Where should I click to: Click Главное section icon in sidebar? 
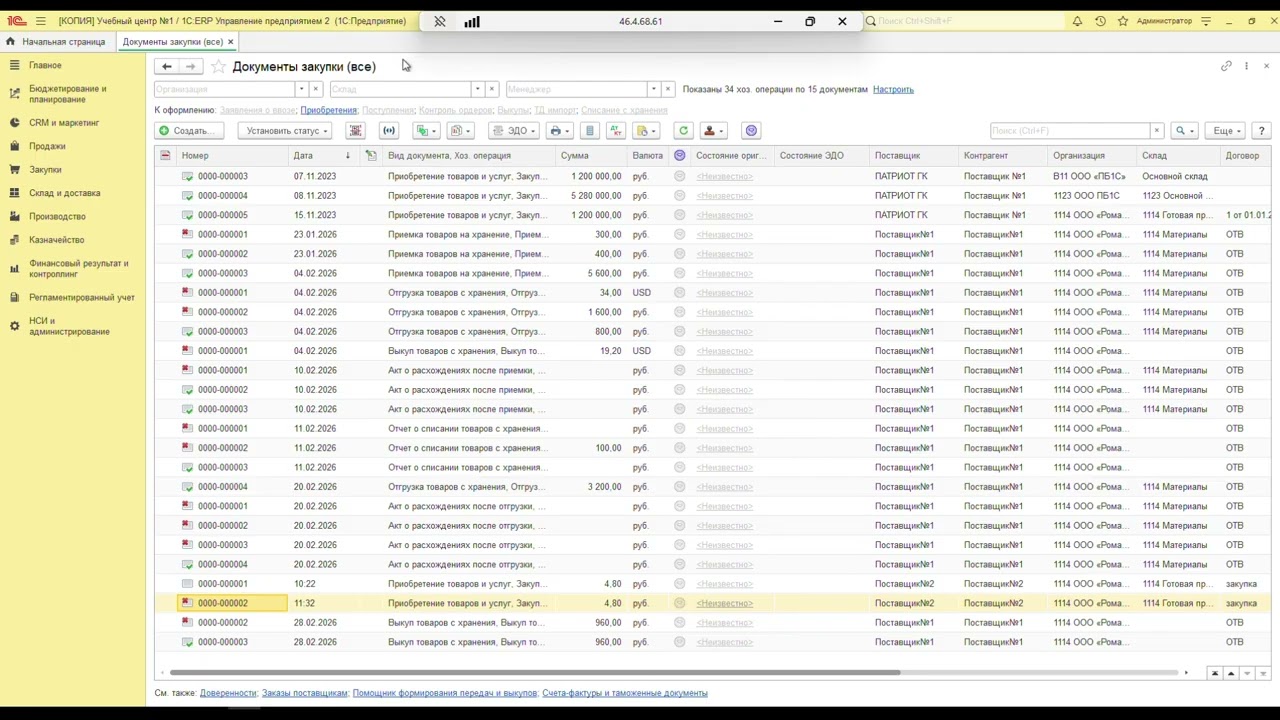[14, 65]
